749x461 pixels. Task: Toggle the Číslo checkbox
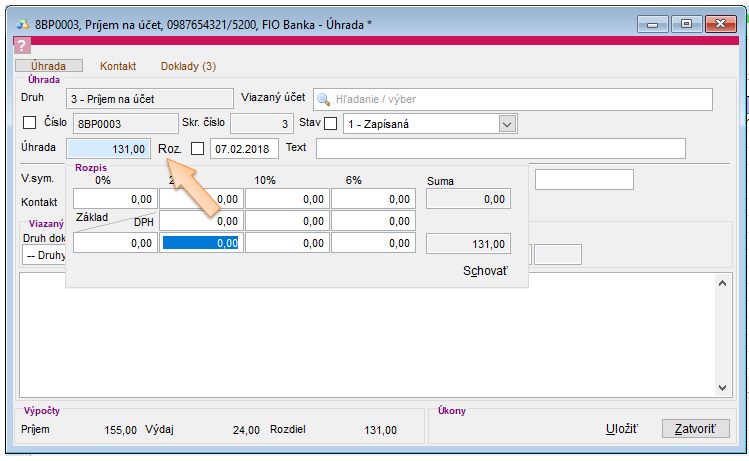(x=29, y=123)
